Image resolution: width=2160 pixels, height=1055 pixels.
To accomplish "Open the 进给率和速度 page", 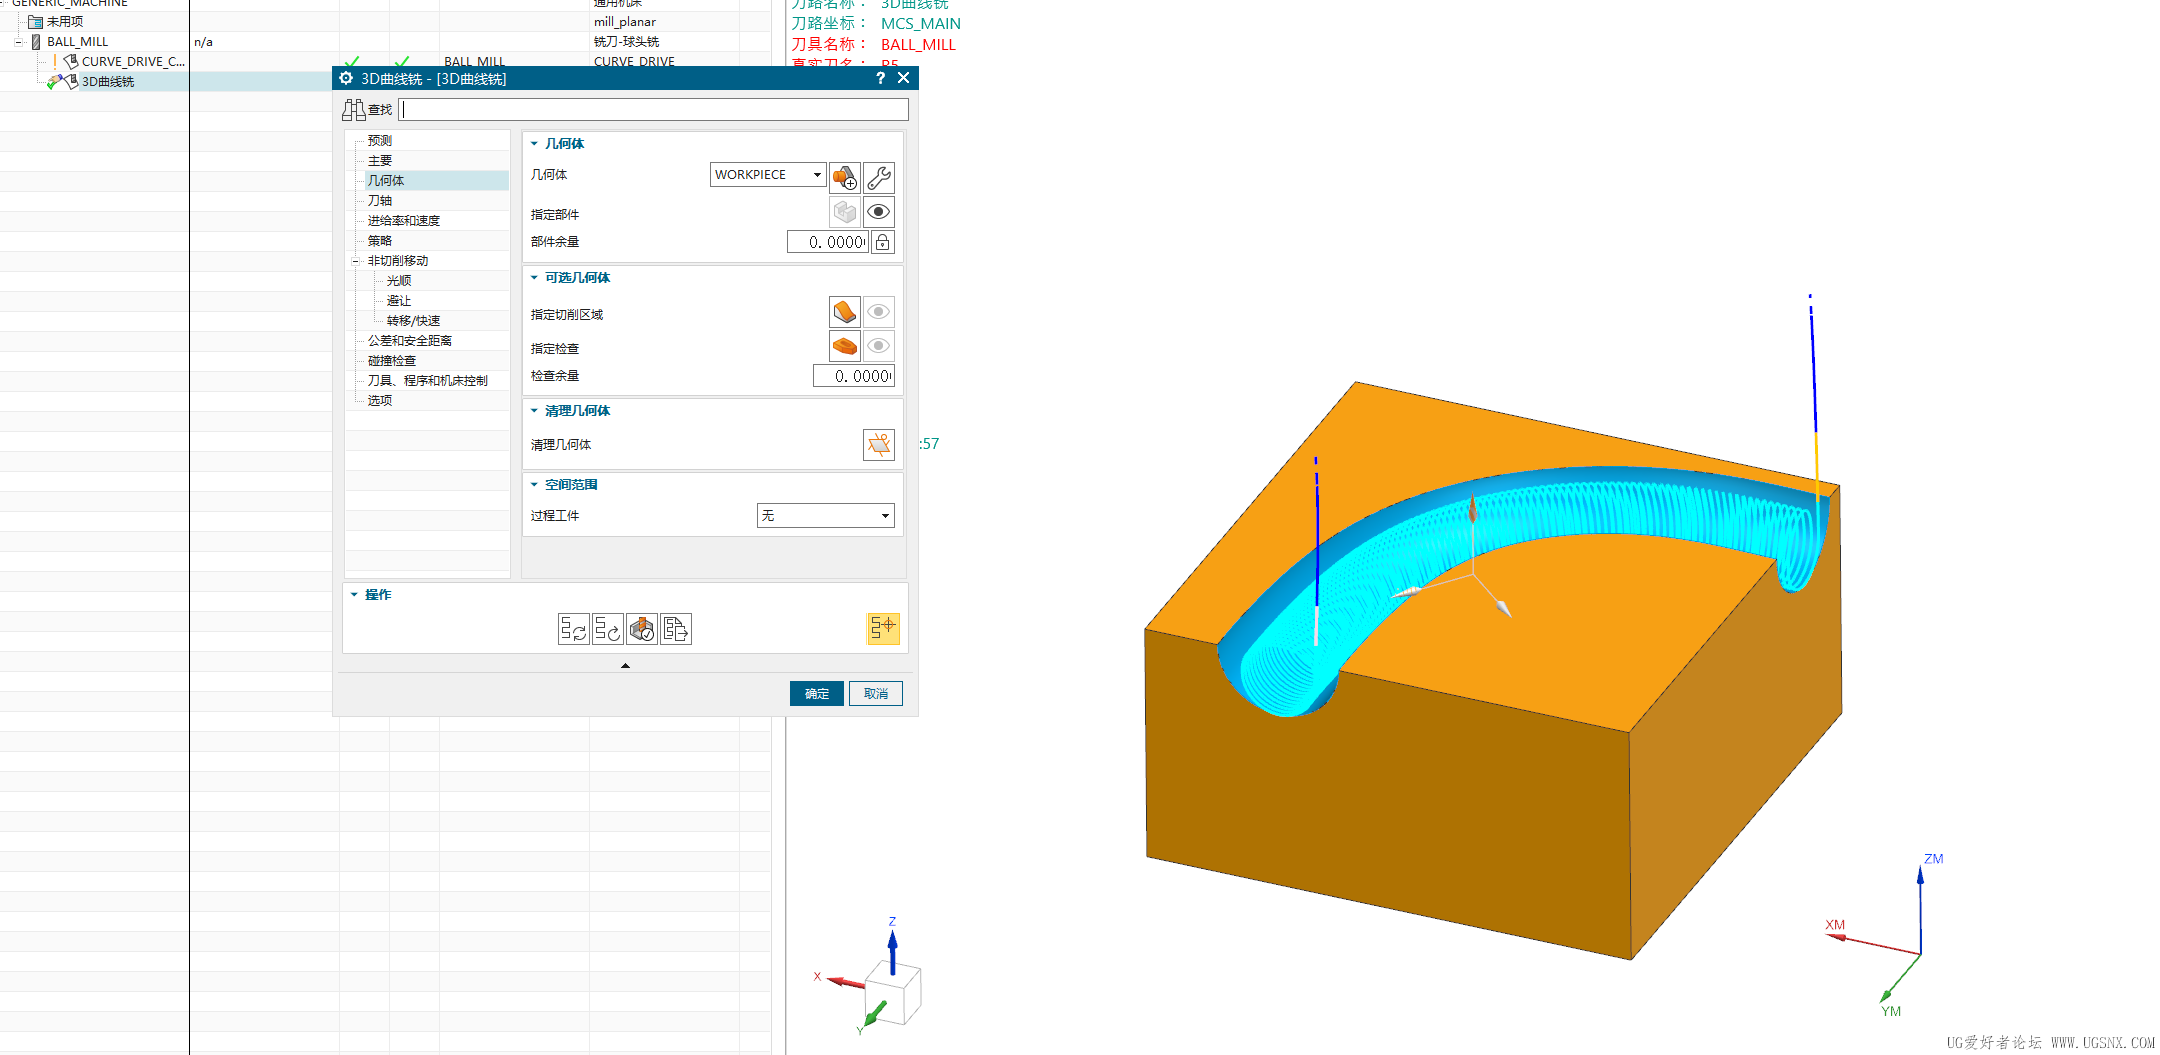I will tap(404, 221).
